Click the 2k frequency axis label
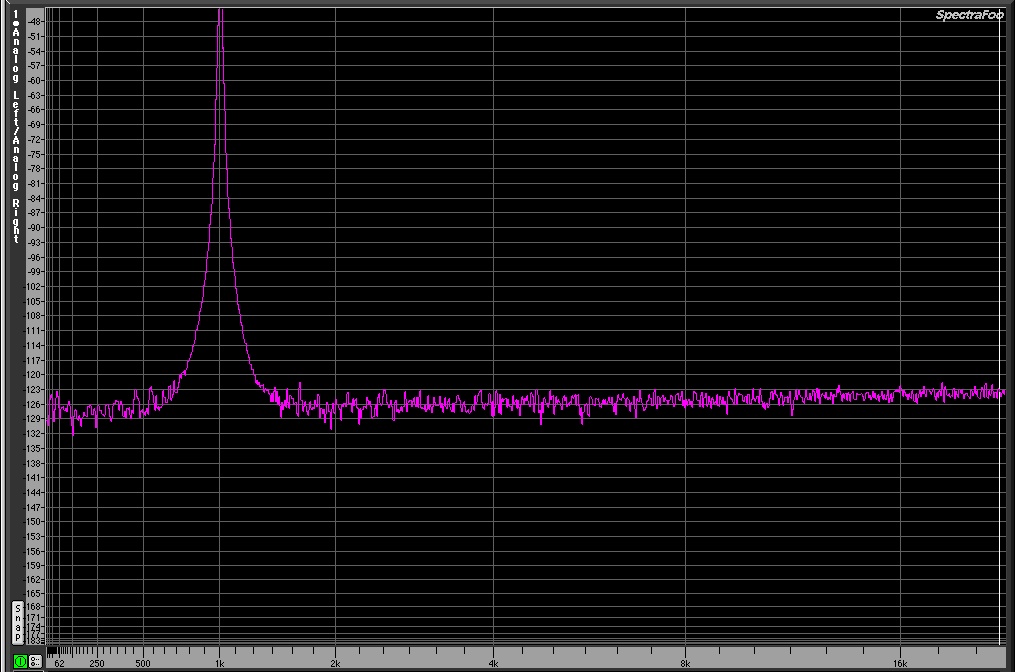Screen dimensions: 1016x672 335,664
